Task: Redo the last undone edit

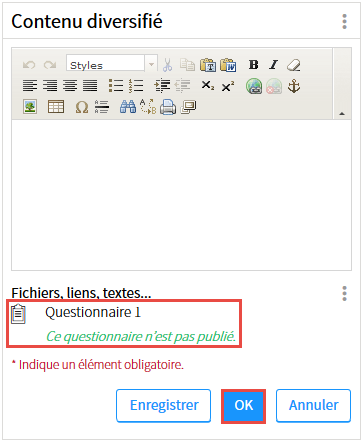Action: click(x=50, y=65)
